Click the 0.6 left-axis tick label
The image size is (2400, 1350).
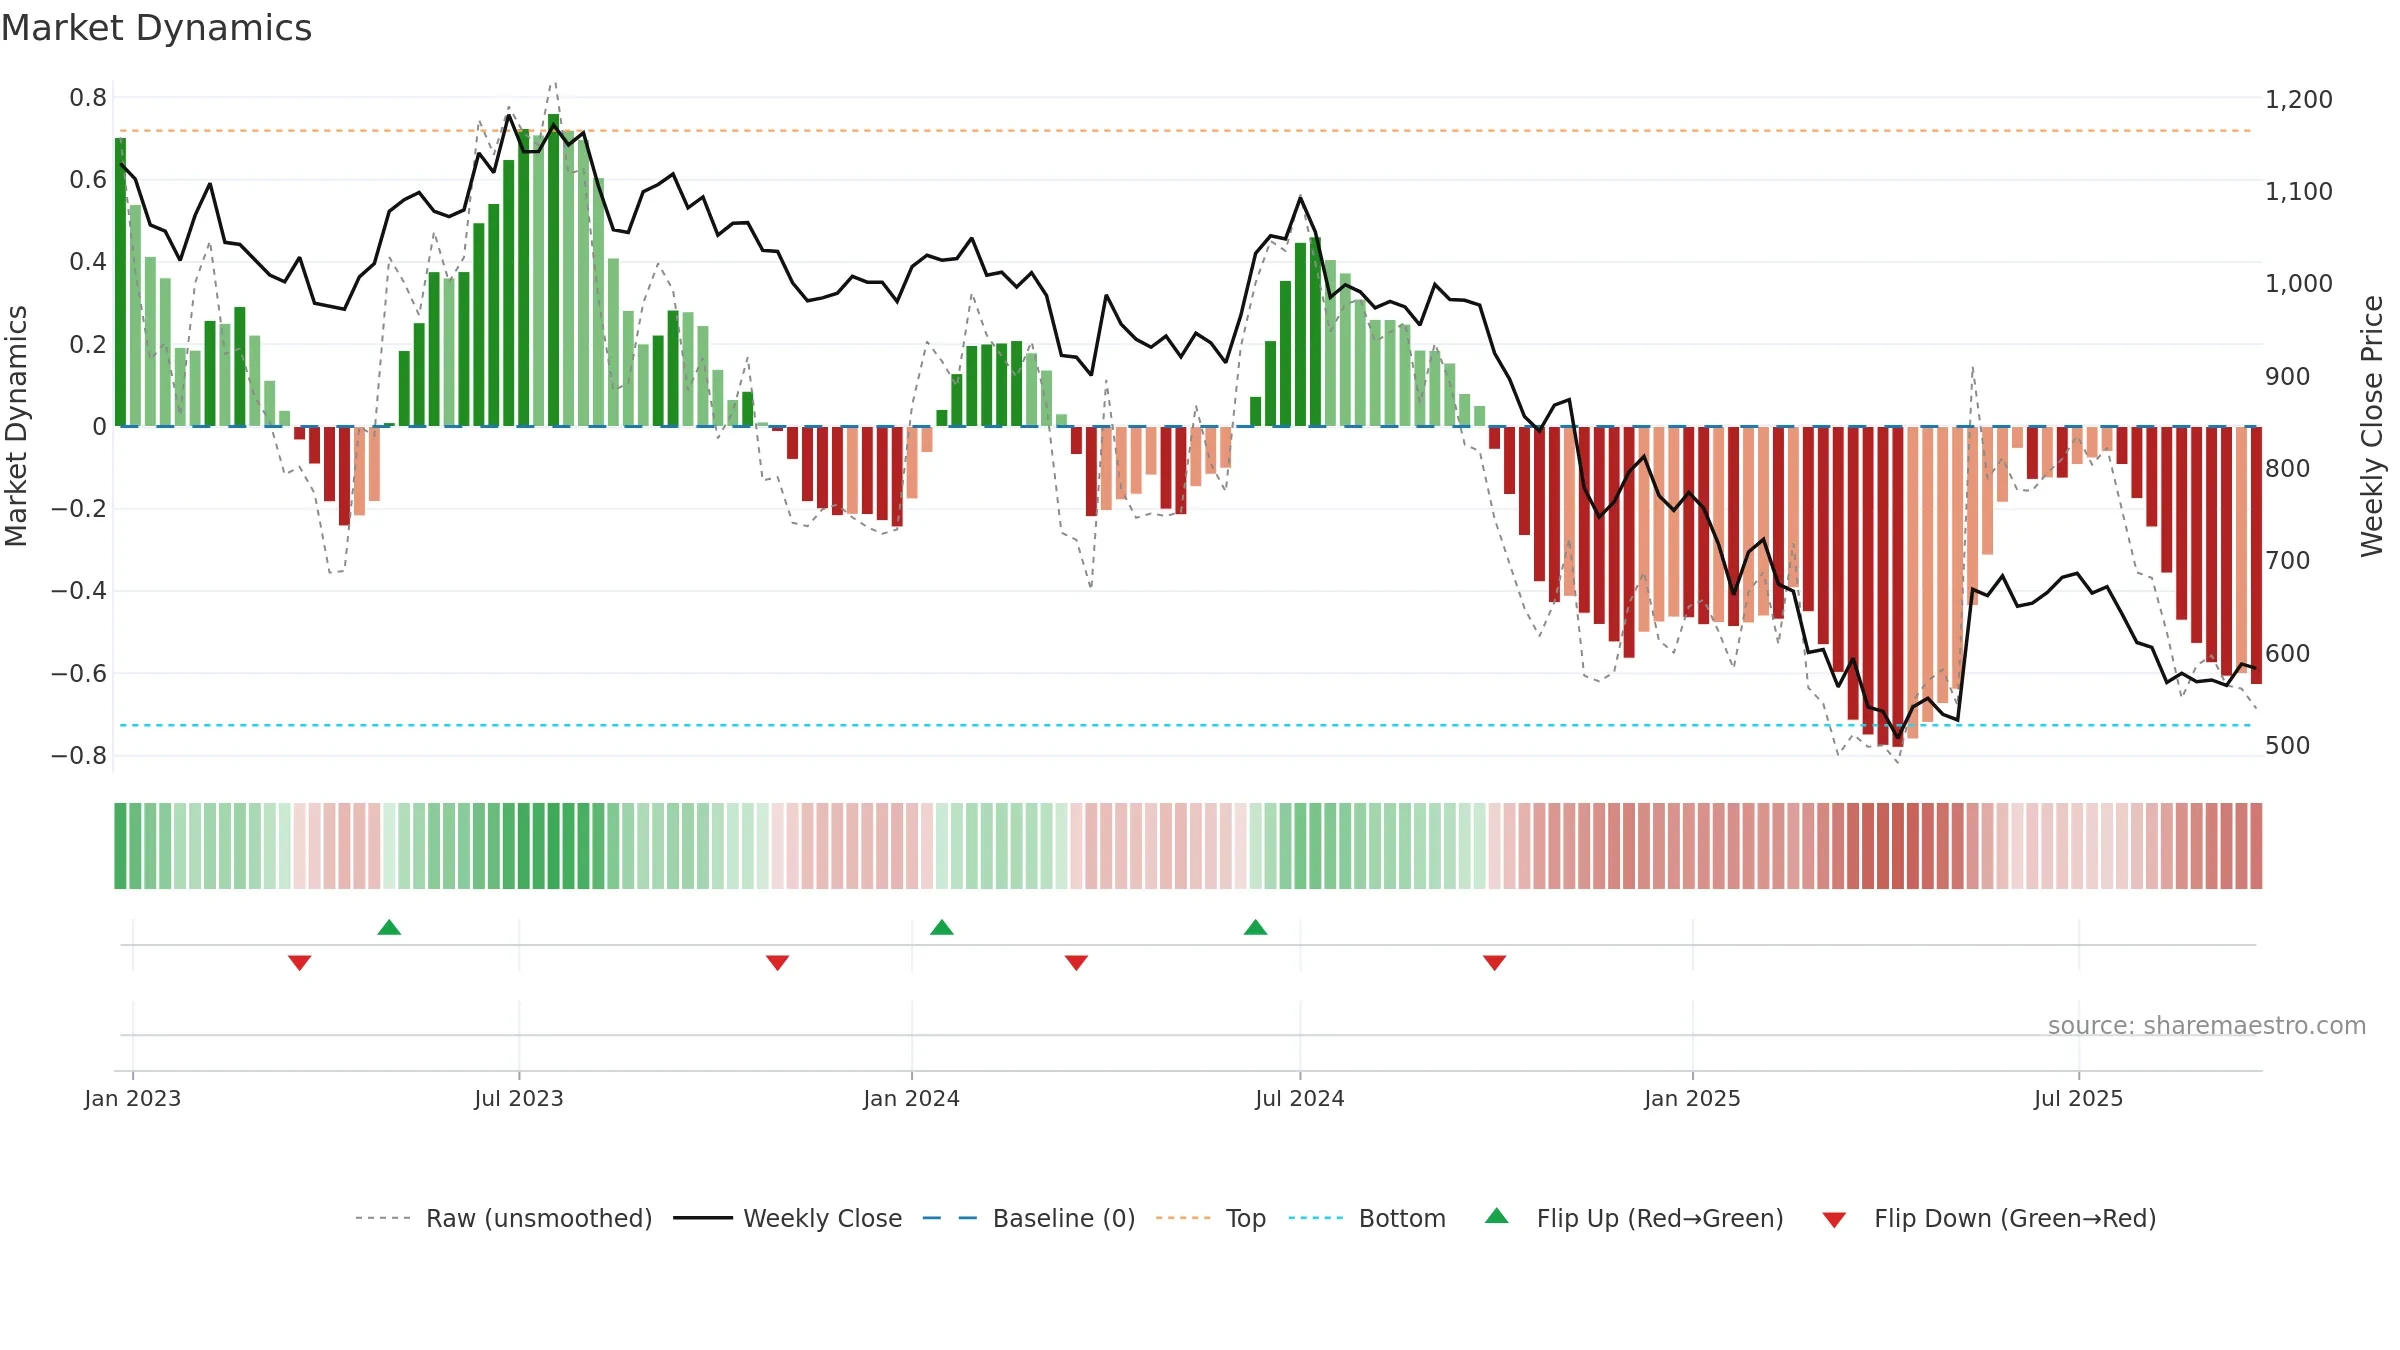88,179
